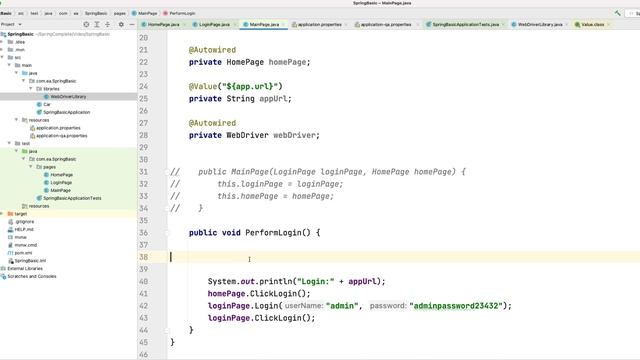Image resolution: width=640 pixels, height=360 pixels.
Task: Click the PerformLogin method name on line 36
Action: tap(273, 233)
